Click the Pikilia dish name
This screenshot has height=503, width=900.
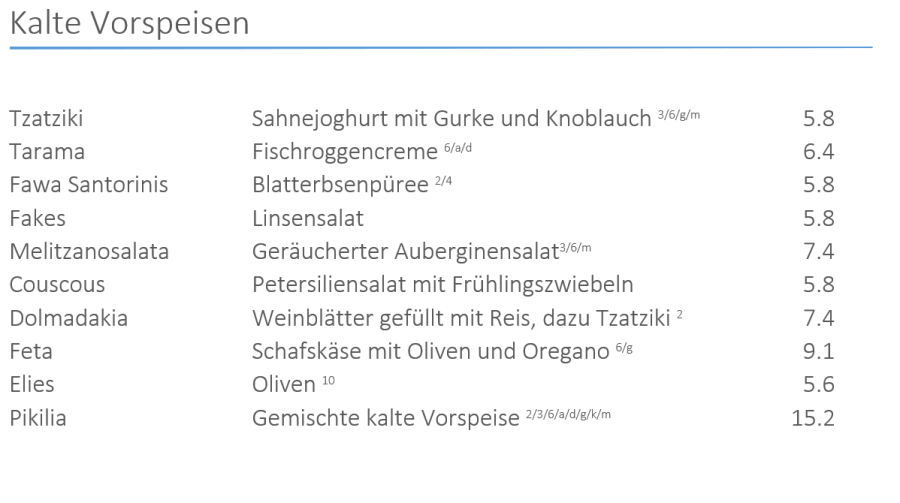[x=38, y=418]
